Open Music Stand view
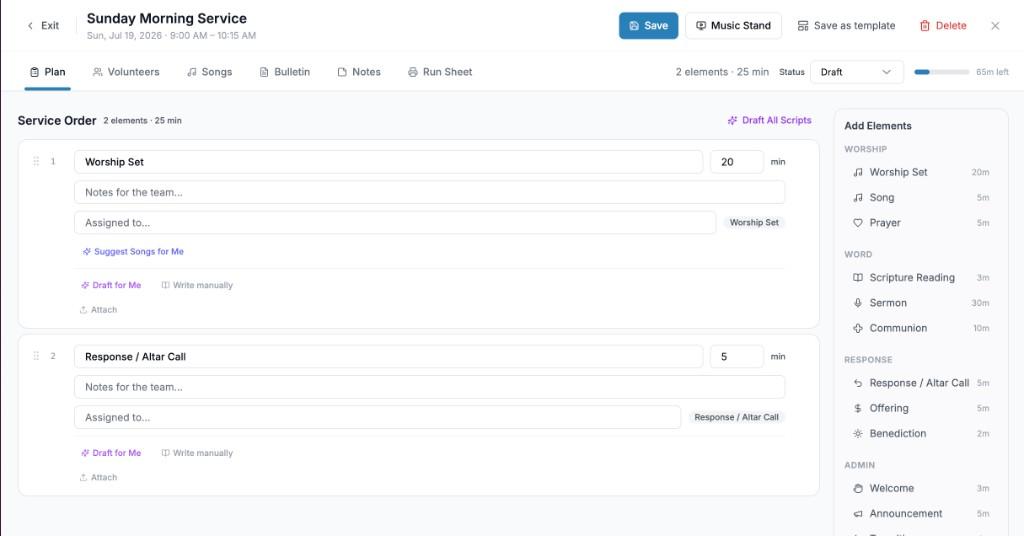Viewport: 1024px width, 536px height. click(x=733, y=25)
